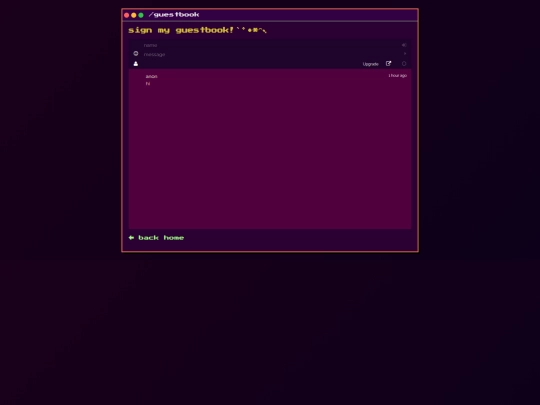
Task: Click the back home link
Action: tap(156, 238)
